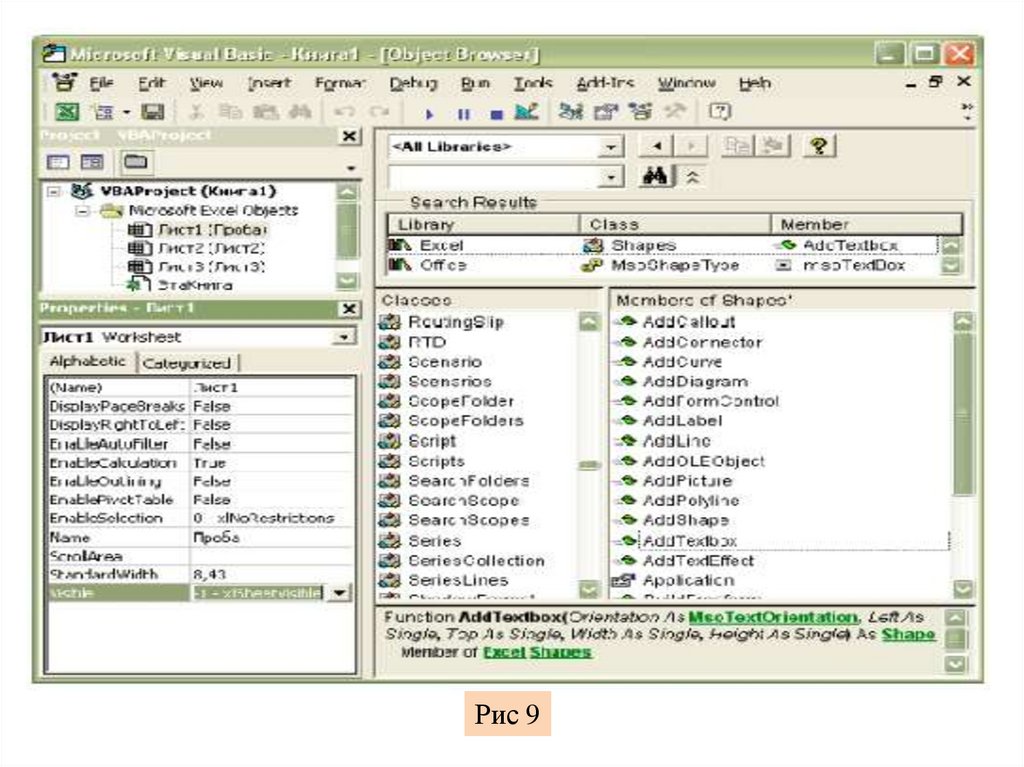The width and height of the screenshot is (1024, 767).
Task: Open the Visible property value dropdown
Action: 340,593
